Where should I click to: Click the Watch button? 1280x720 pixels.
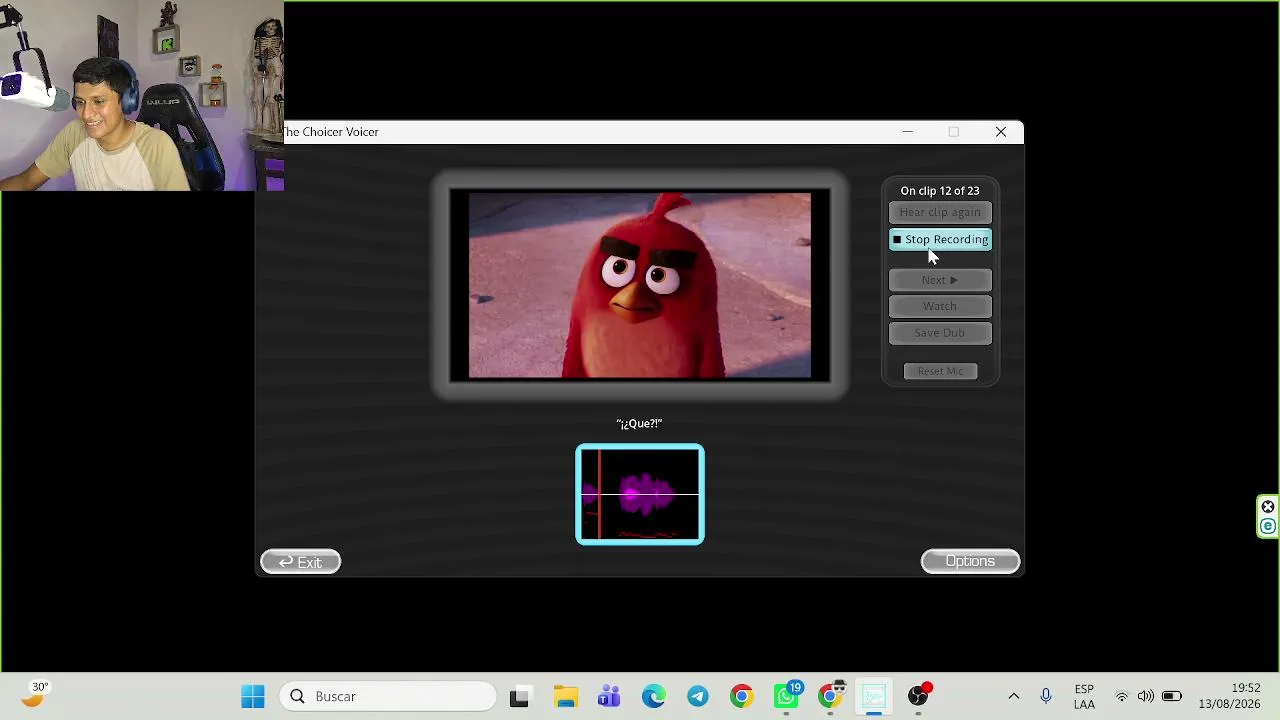click(940, 306)
